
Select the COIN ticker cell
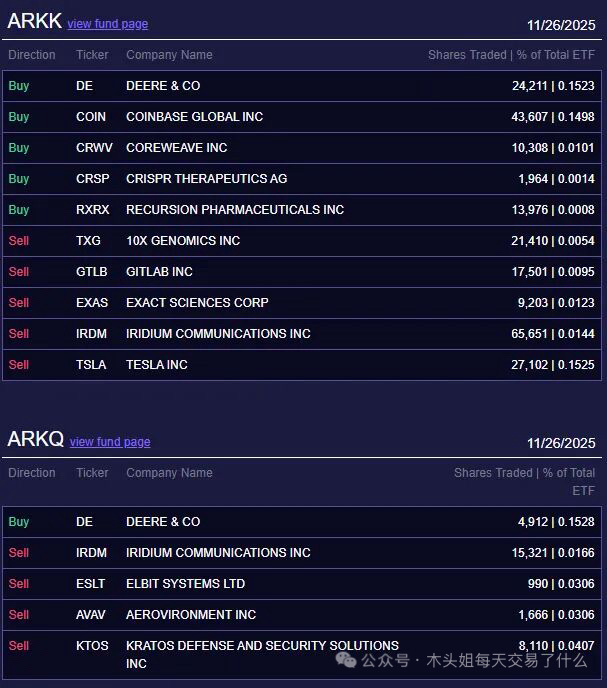(x=91, y=117)
